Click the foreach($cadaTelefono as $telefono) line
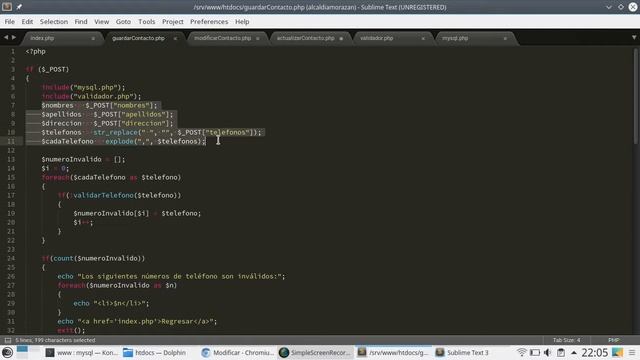Screen dimensions: 640x360 point(111,177)
